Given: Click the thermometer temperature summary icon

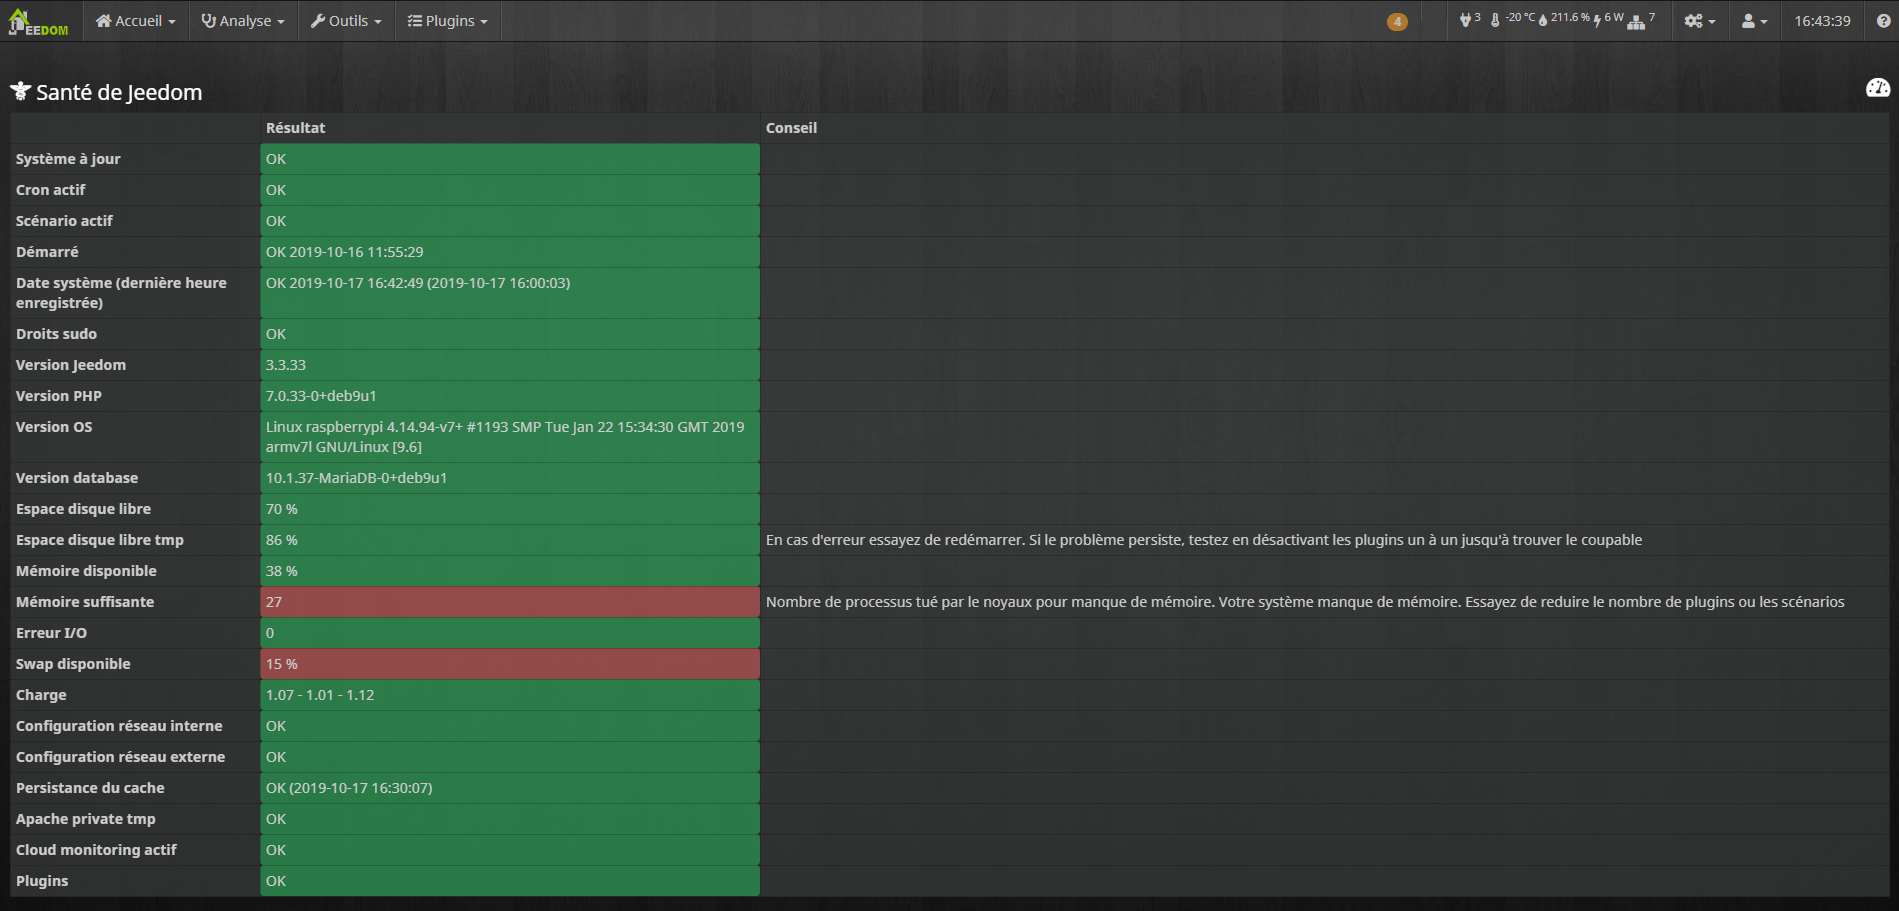Looking at the screenshot, I should click(x=1495, y=20).
